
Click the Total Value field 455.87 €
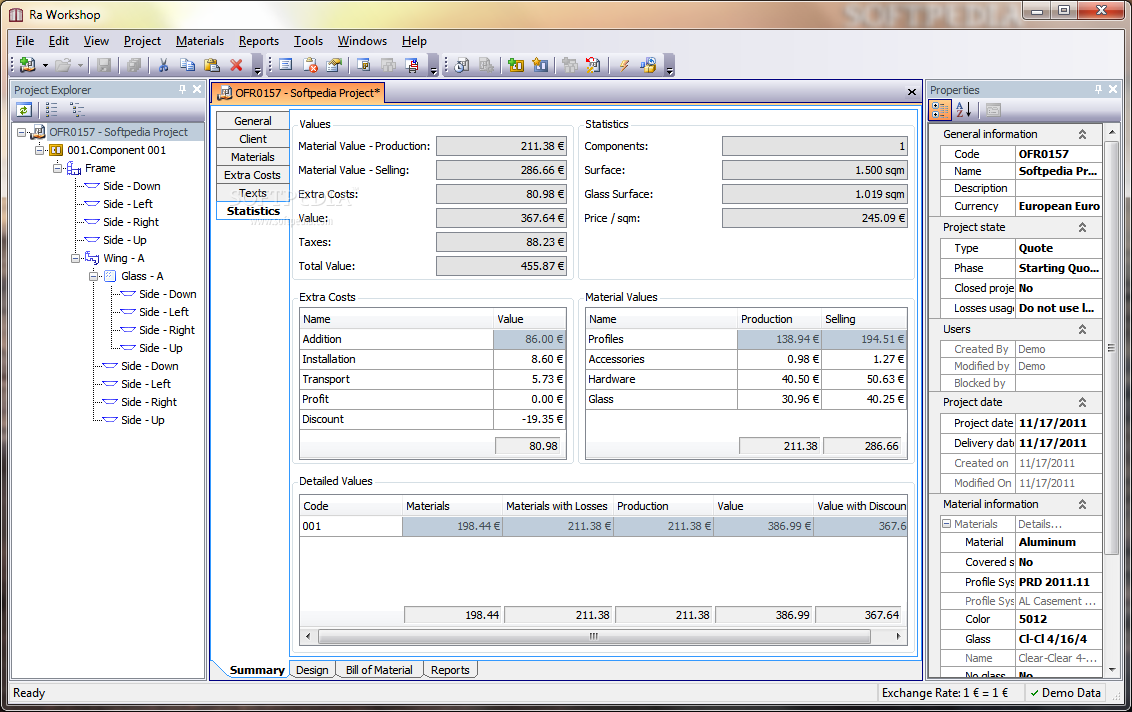pos(501,266)
